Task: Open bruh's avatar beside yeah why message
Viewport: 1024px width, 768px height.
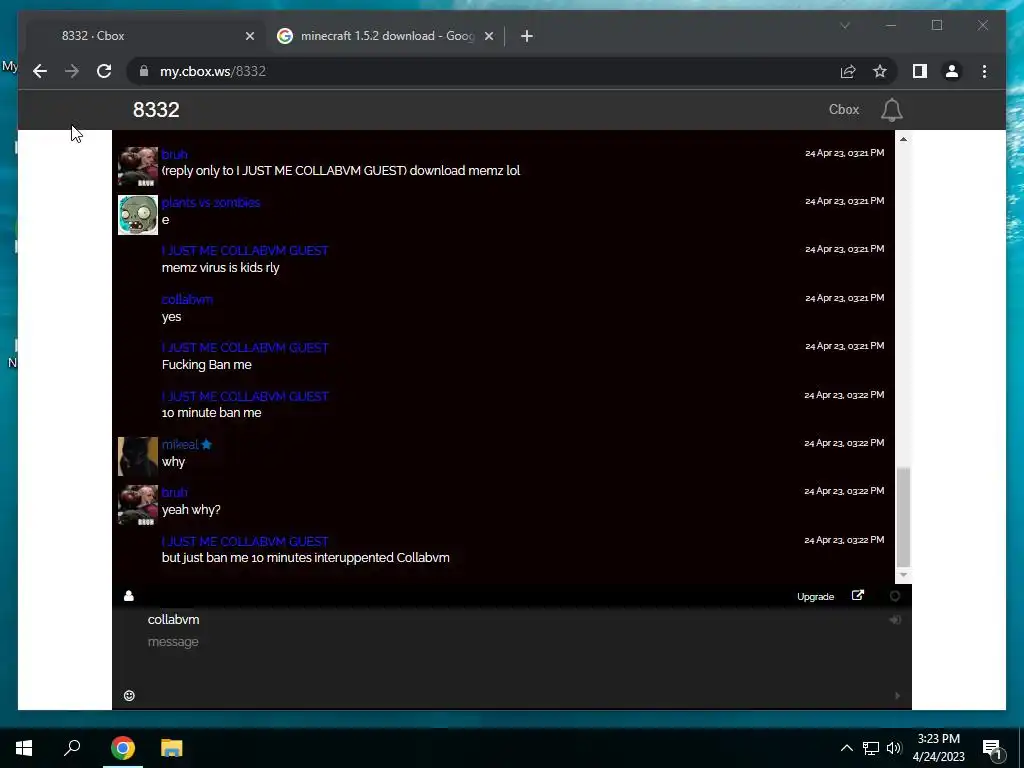Action: 138,505
